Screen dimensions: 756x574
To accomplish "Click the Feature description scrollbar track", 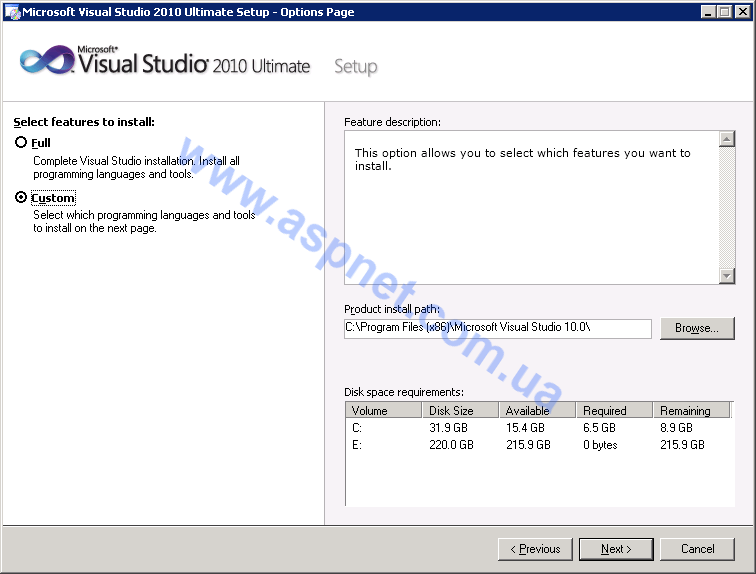I will [x=727, y=208].
